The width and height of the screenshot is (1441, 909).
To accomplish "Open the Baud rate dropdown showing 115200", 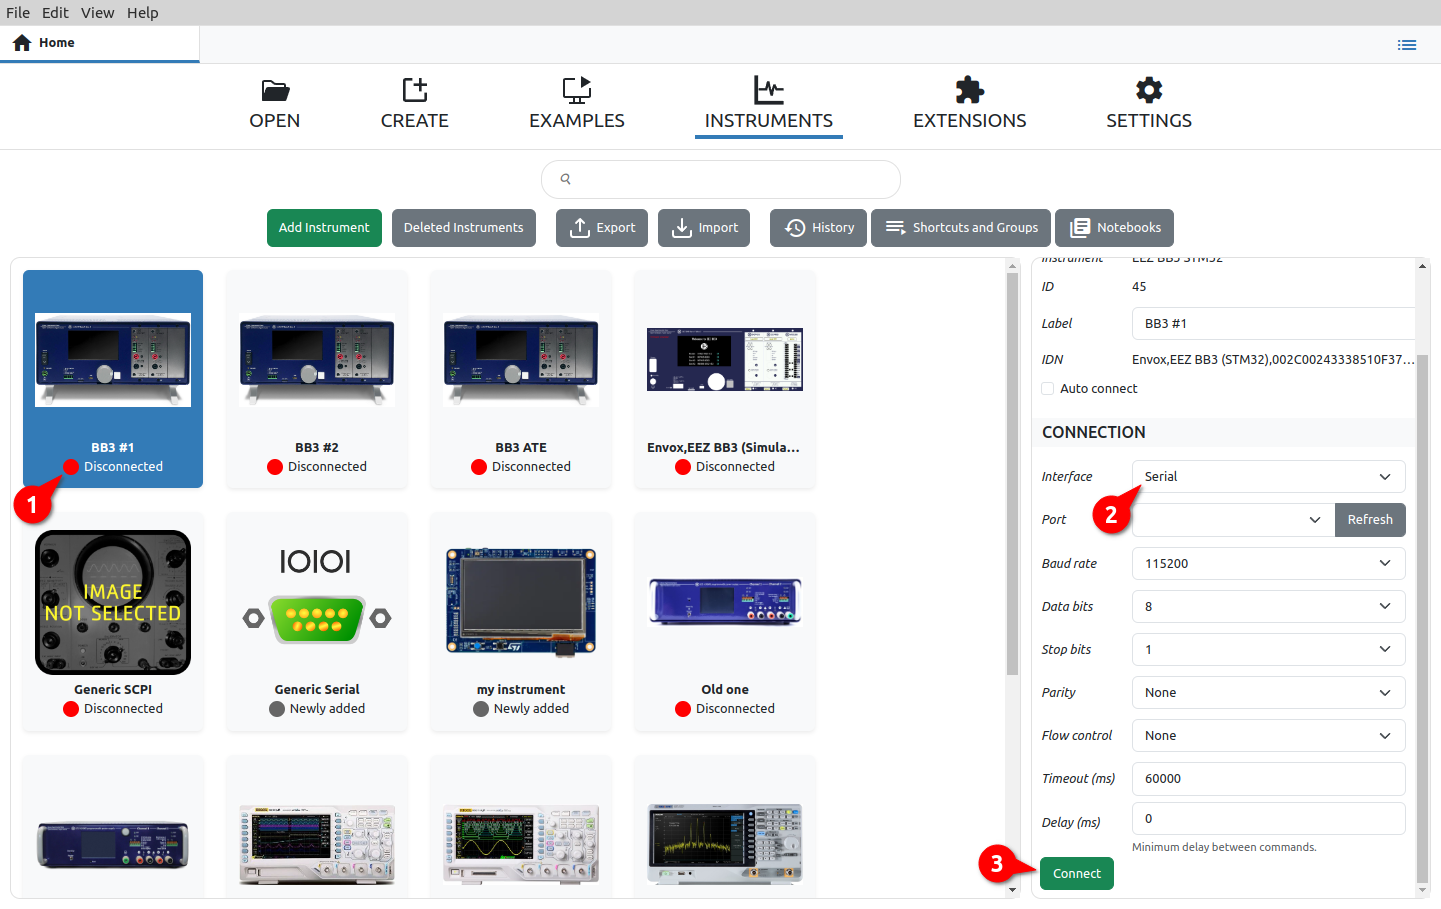I will (x=1268, y=564).
